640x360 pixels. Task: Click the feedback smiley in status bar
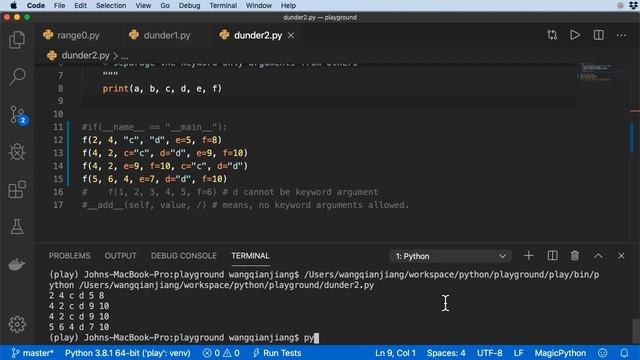[602, 353]
